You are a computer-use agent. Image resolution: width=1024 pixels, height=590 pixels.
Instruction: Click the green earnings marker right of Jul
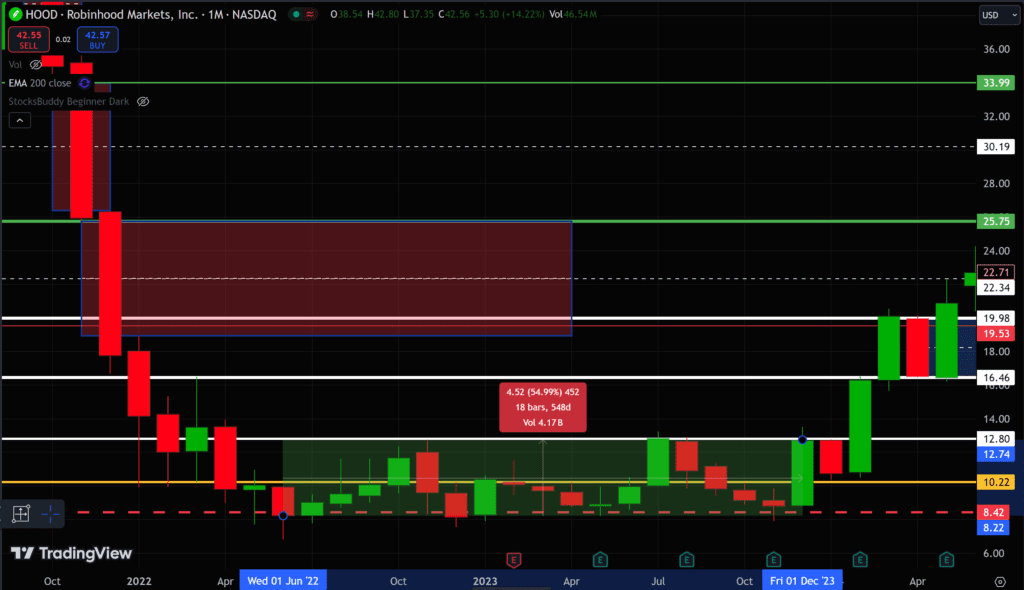click(686, 559)
